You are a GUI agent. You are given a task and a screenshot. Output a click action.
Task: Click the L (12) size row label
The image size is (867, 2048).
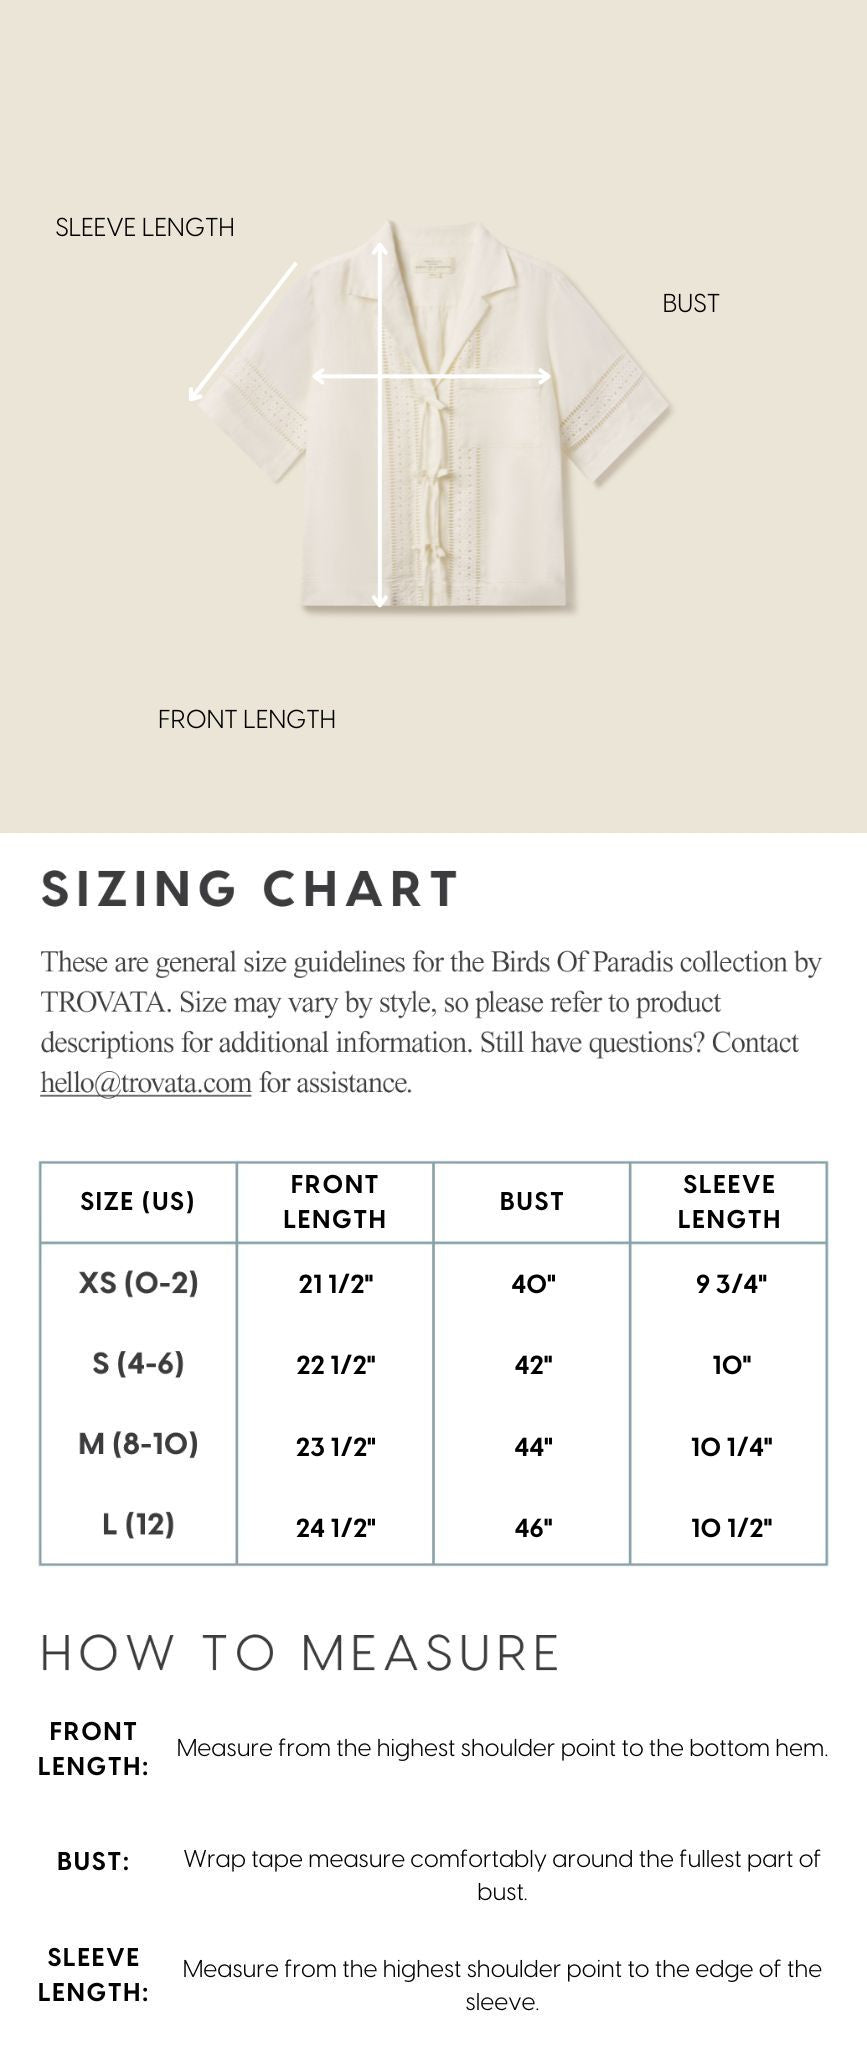tap(138, 1525)
